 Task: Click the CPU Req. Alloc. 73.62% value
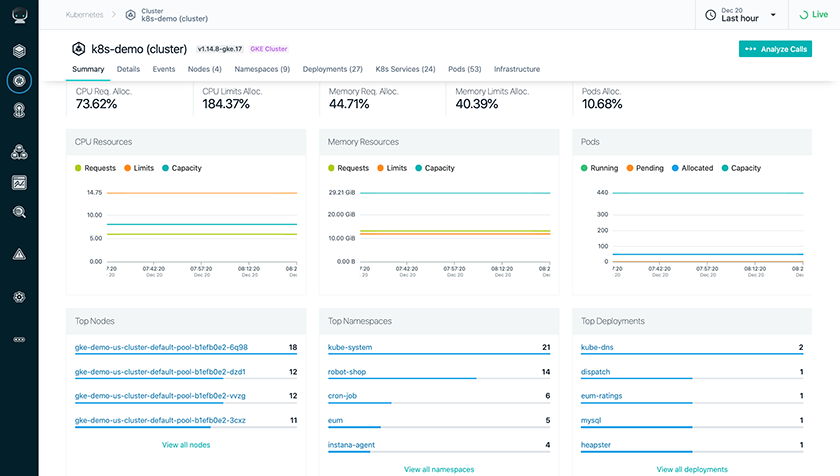(x=96, y=104)
